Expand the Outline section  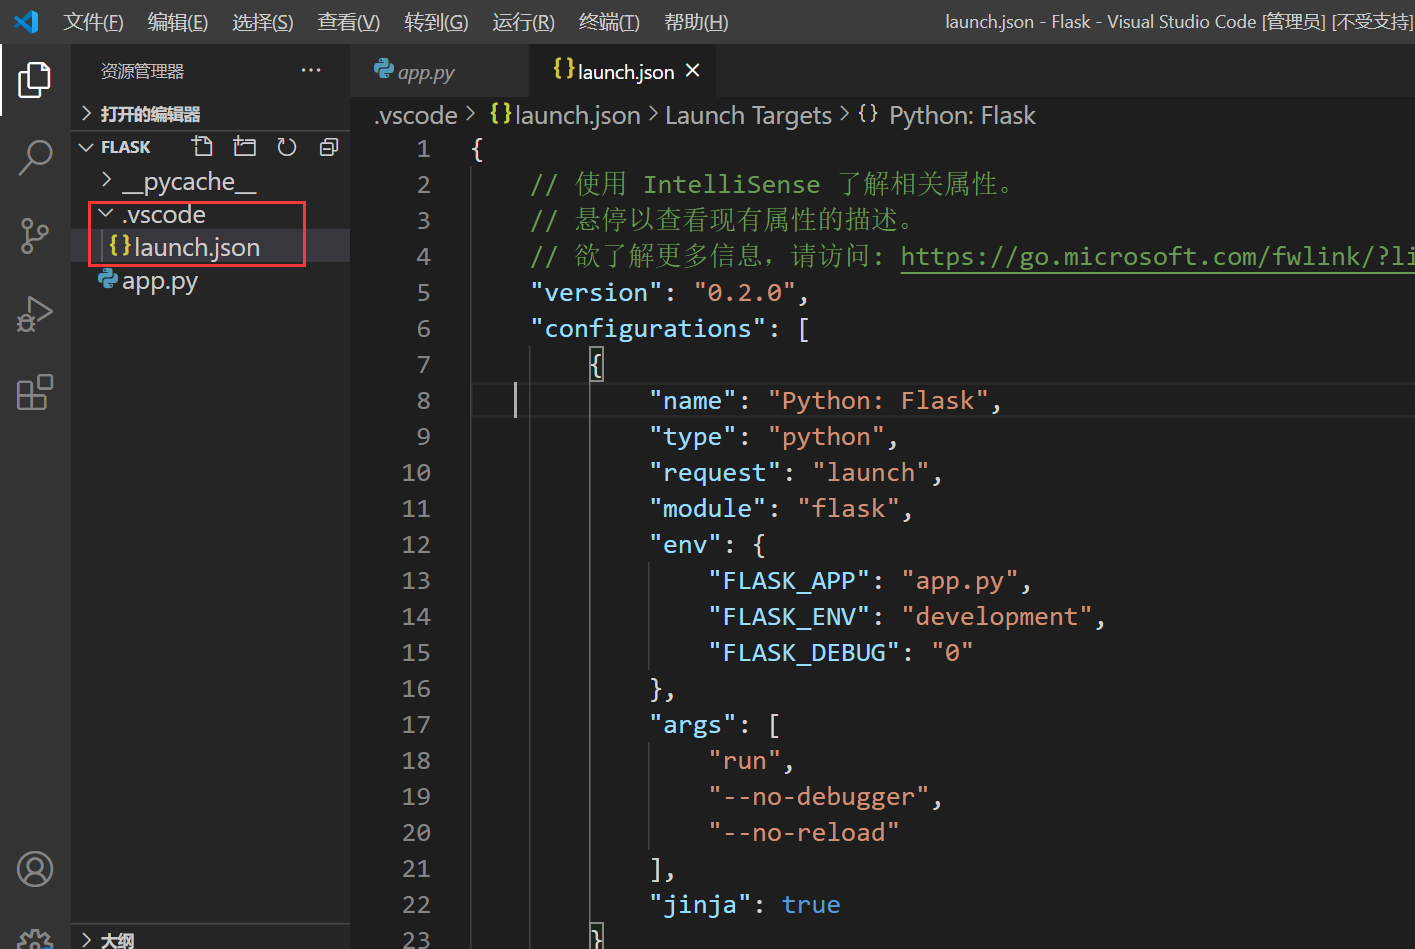tap(87, 940)
